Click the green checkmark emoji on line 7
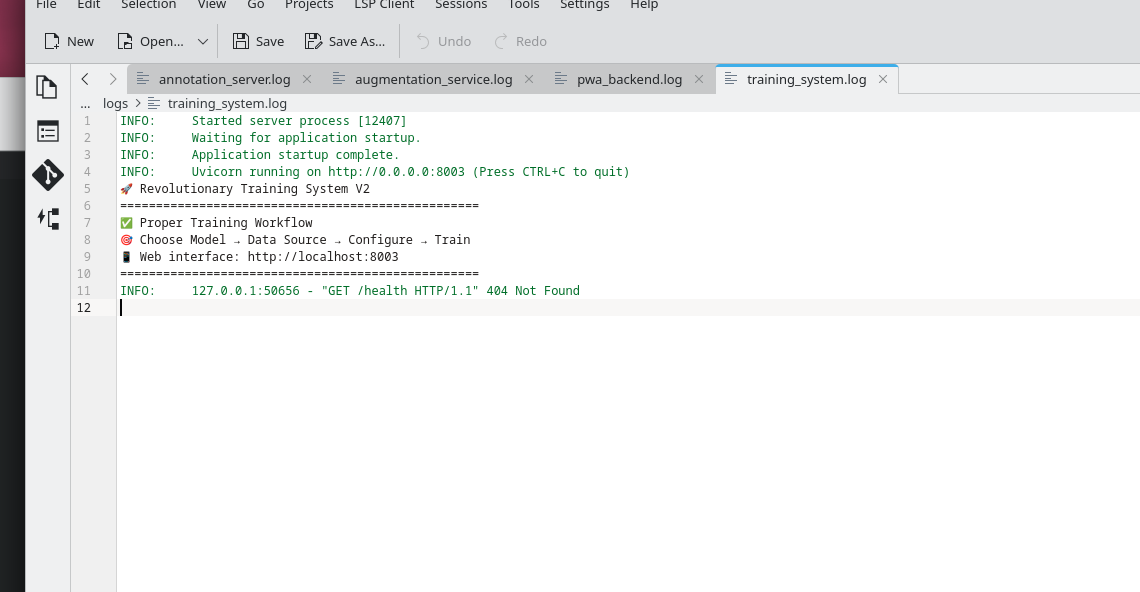 (127, 223)
